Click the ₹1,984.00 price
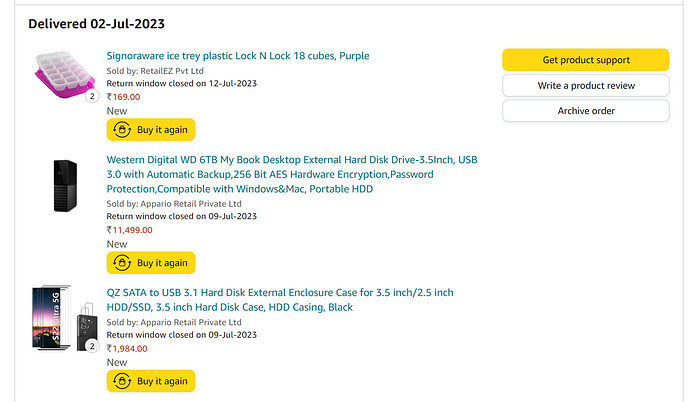 coord(127,348)
